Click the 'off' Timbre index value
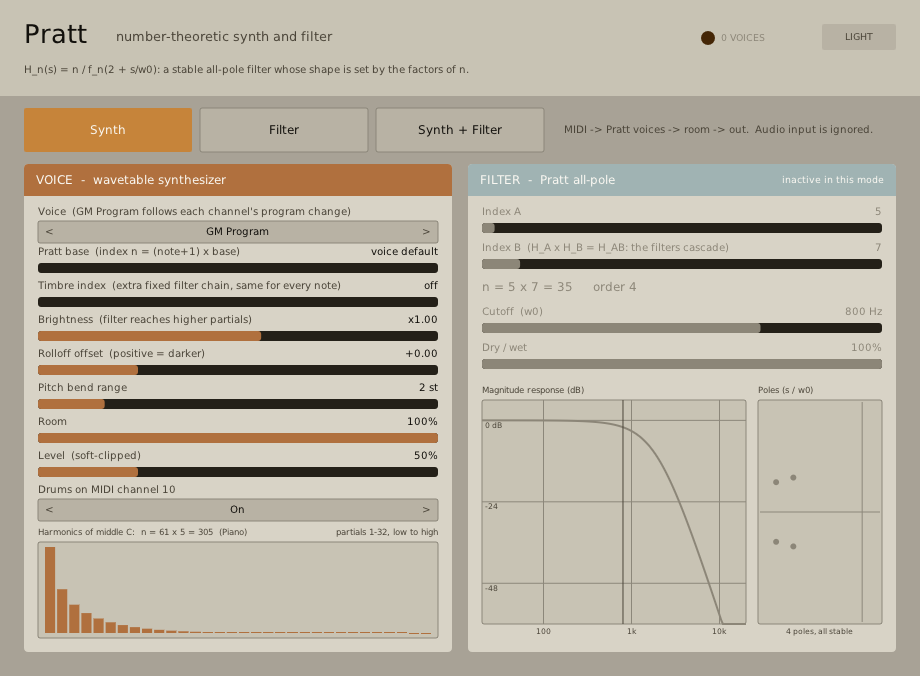The height and width of the screenshot is (676, 920). [x=431, y=286]
